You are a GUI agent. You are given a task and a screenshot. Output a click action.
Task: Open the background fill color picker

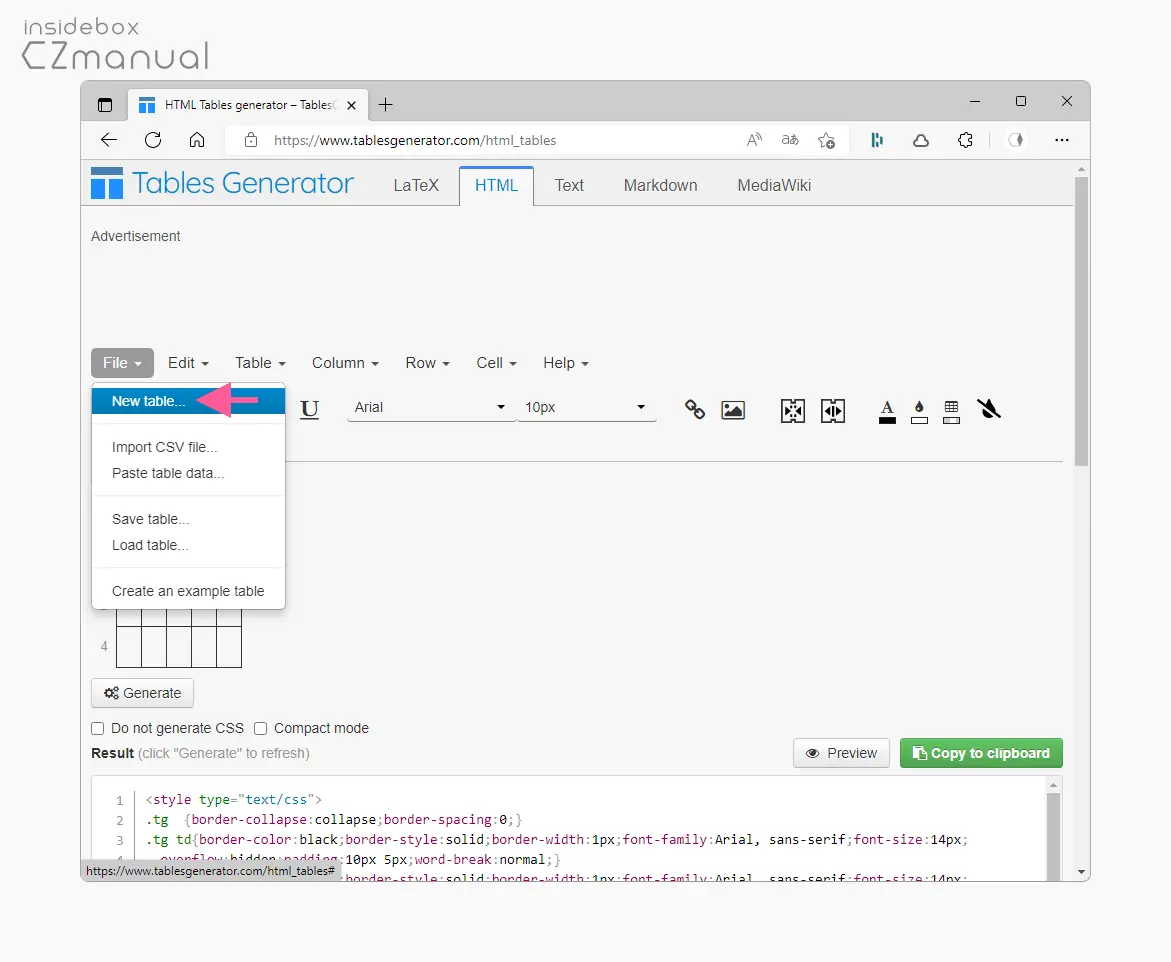click(x=919, y=412)
